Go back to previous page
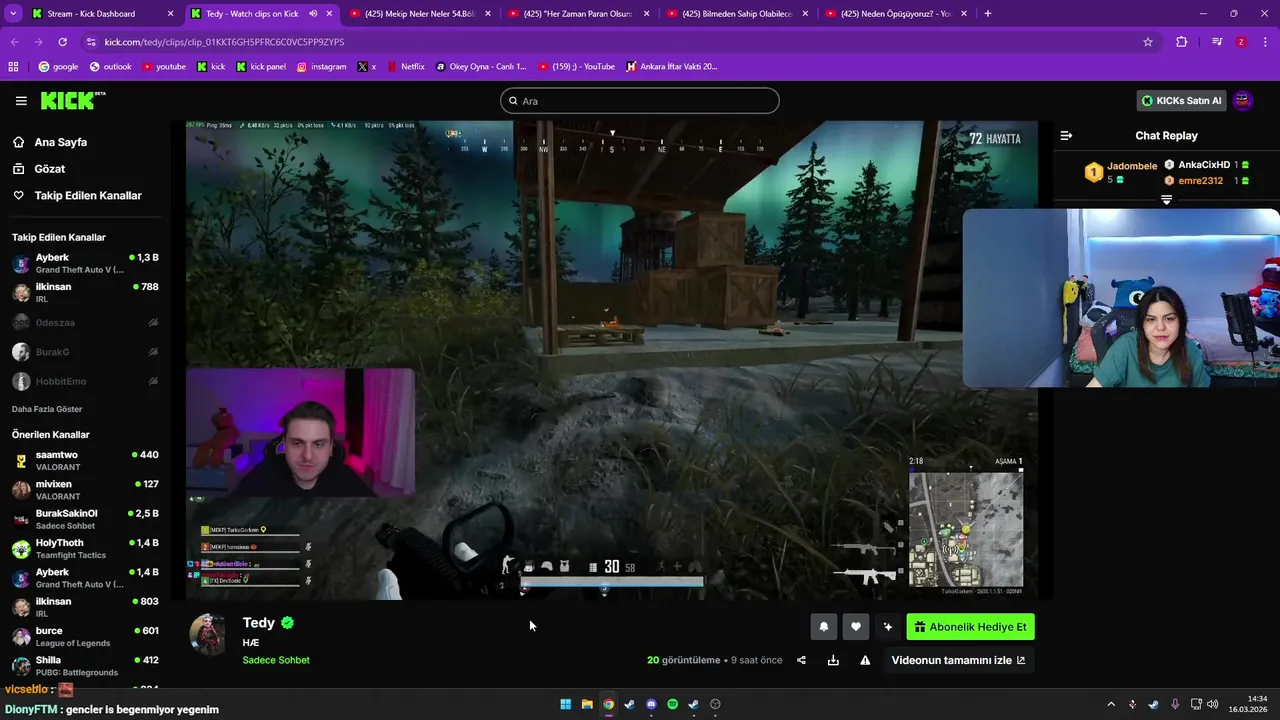This screenshot has width=1280, height=720. coord(14,42)
